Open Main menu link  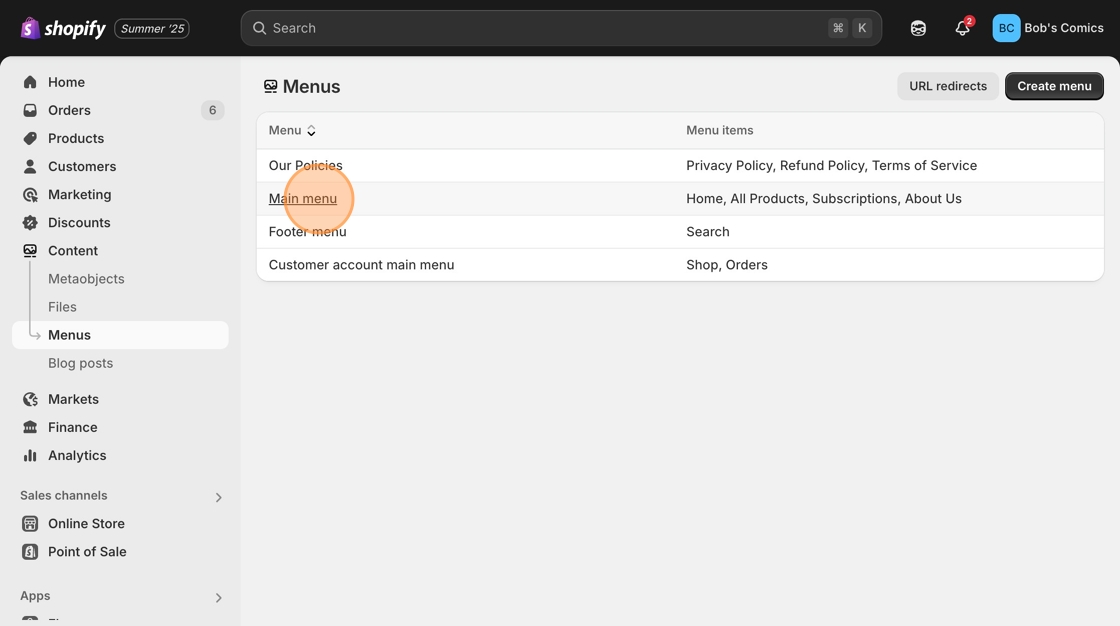pyautogui.click(x=303, y=199)
